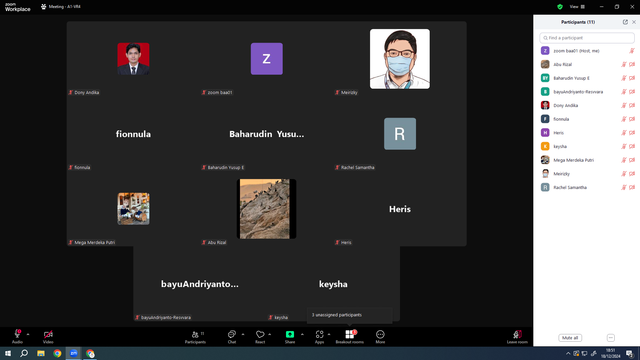Click the taskbar clock and date
The width and height of the screenshot is (640, 360).
point(611,353)
